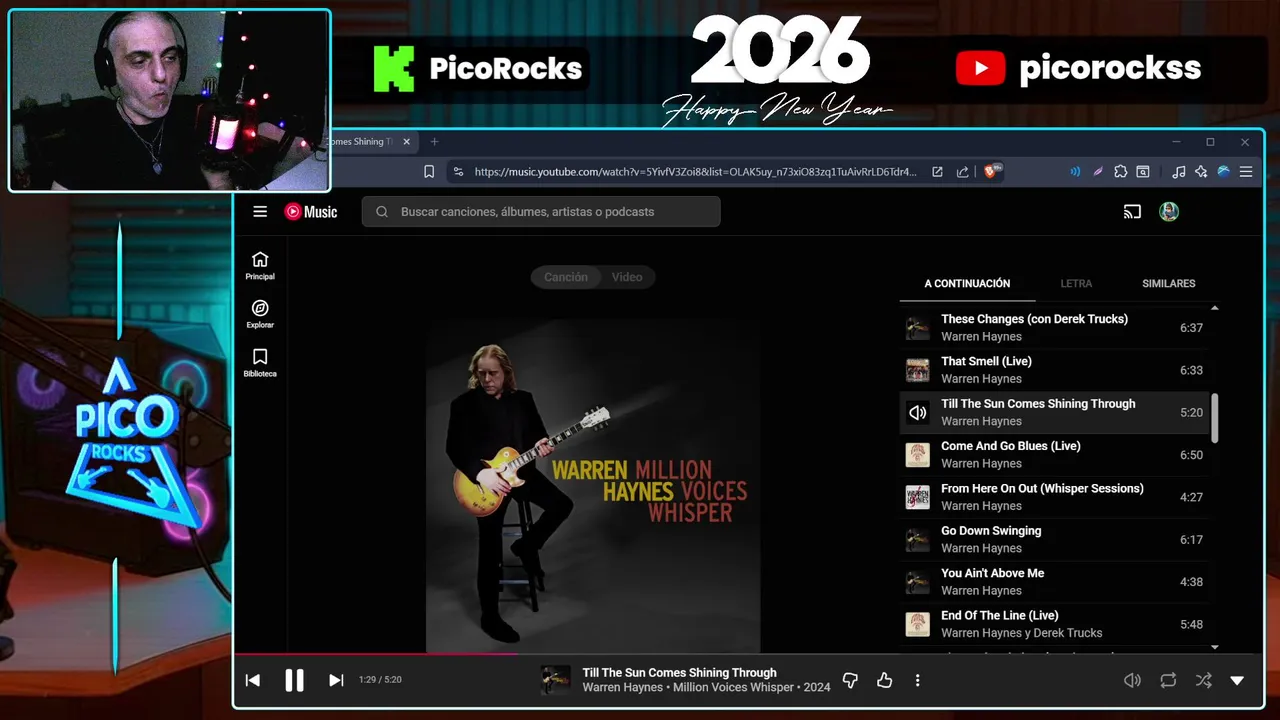Image resolution: width=1280 pixels, height=720 pixels.
Task: Click the share icon in address bar
Action: pyautogui.click(x=962, y=172)
